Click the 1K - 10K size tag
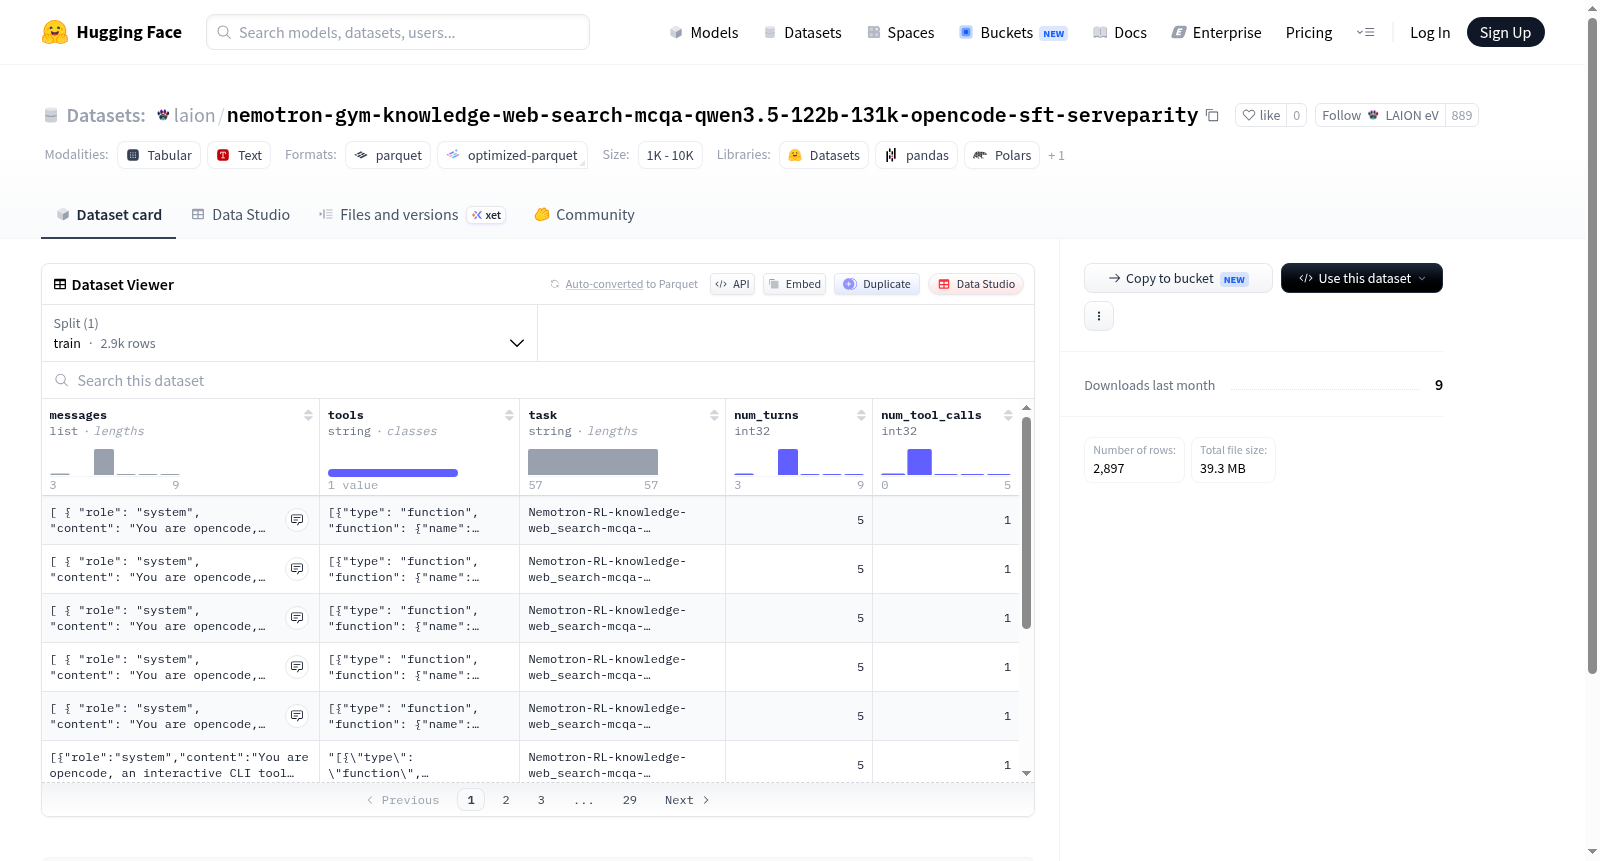The image size is (1600, 861). pos(670,155)
